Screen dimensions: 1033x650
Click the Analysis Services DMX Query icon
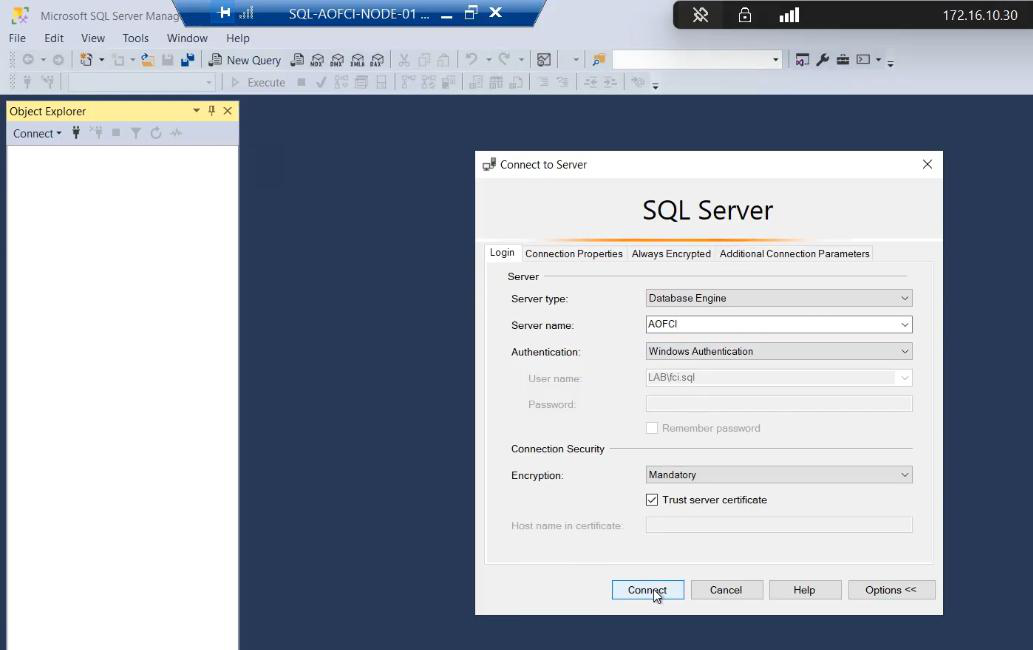click(337, 60)
